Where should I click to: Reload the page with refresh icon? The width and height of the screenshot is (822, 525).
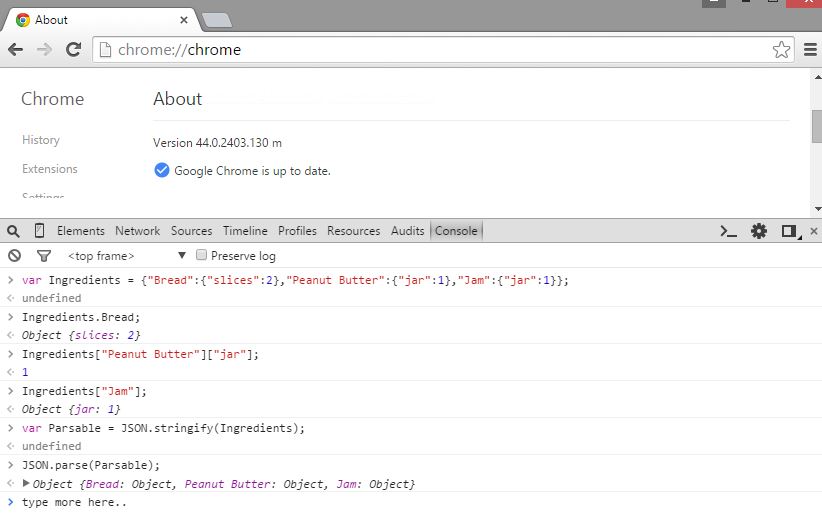click(73, 49)
